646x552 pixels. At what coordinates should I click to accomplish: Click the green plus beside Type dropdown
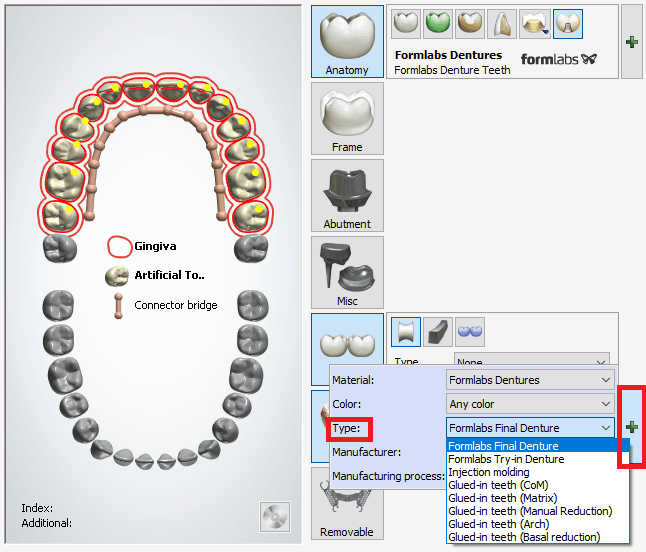click(631, 428)
